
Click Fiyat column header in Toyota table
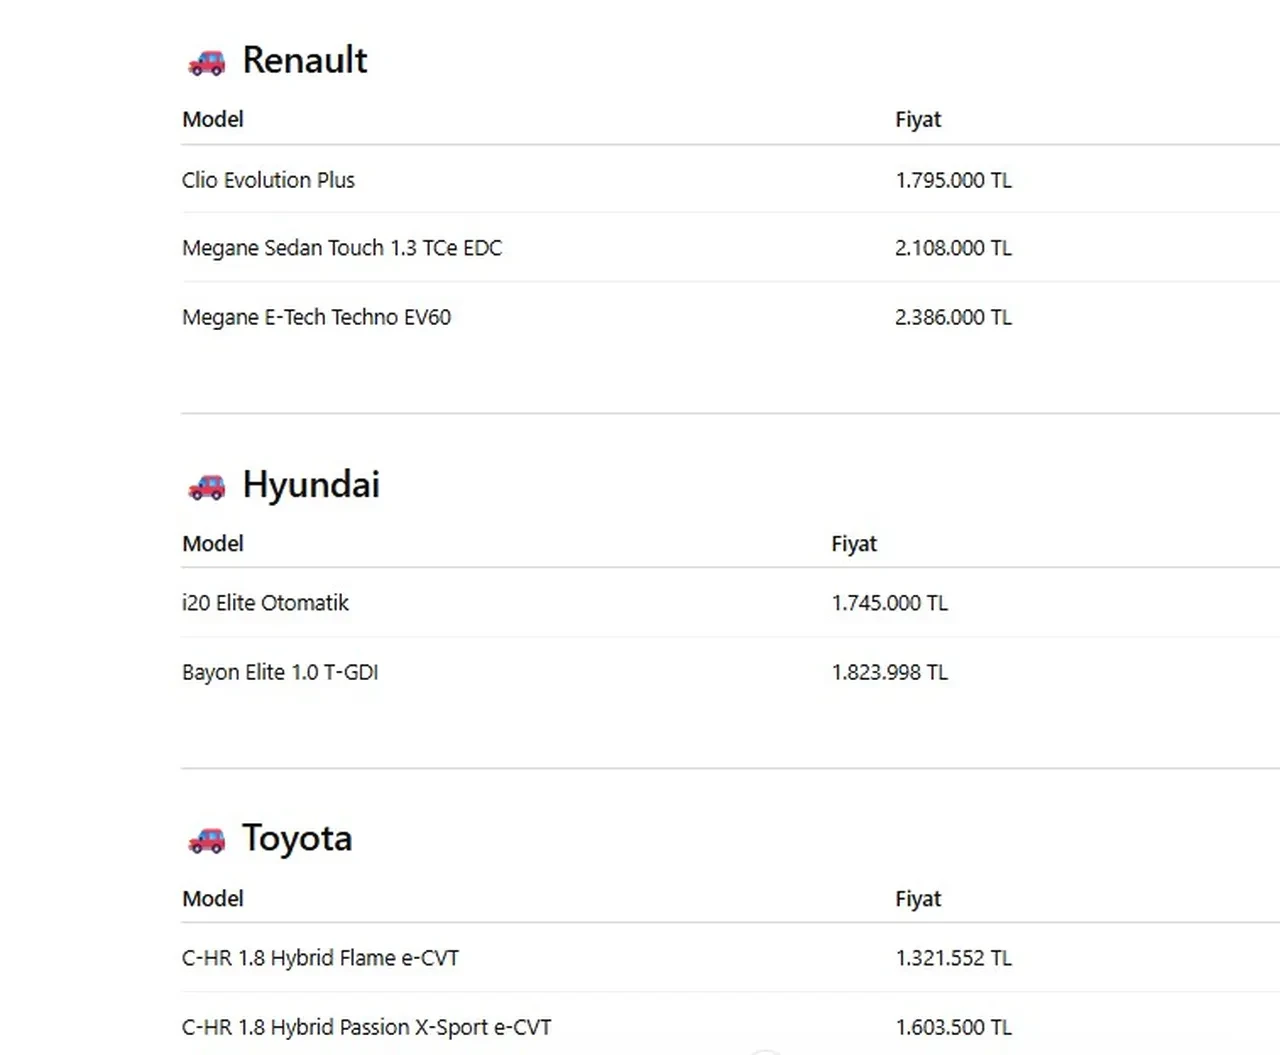pyautogui.click(x=918, y=899)
